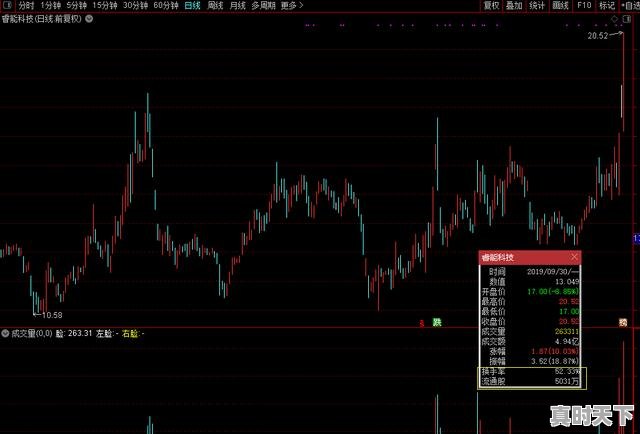Click the small red marker left of 跌
This screenshot has width=640, height=434.
[x=422, y=323]
